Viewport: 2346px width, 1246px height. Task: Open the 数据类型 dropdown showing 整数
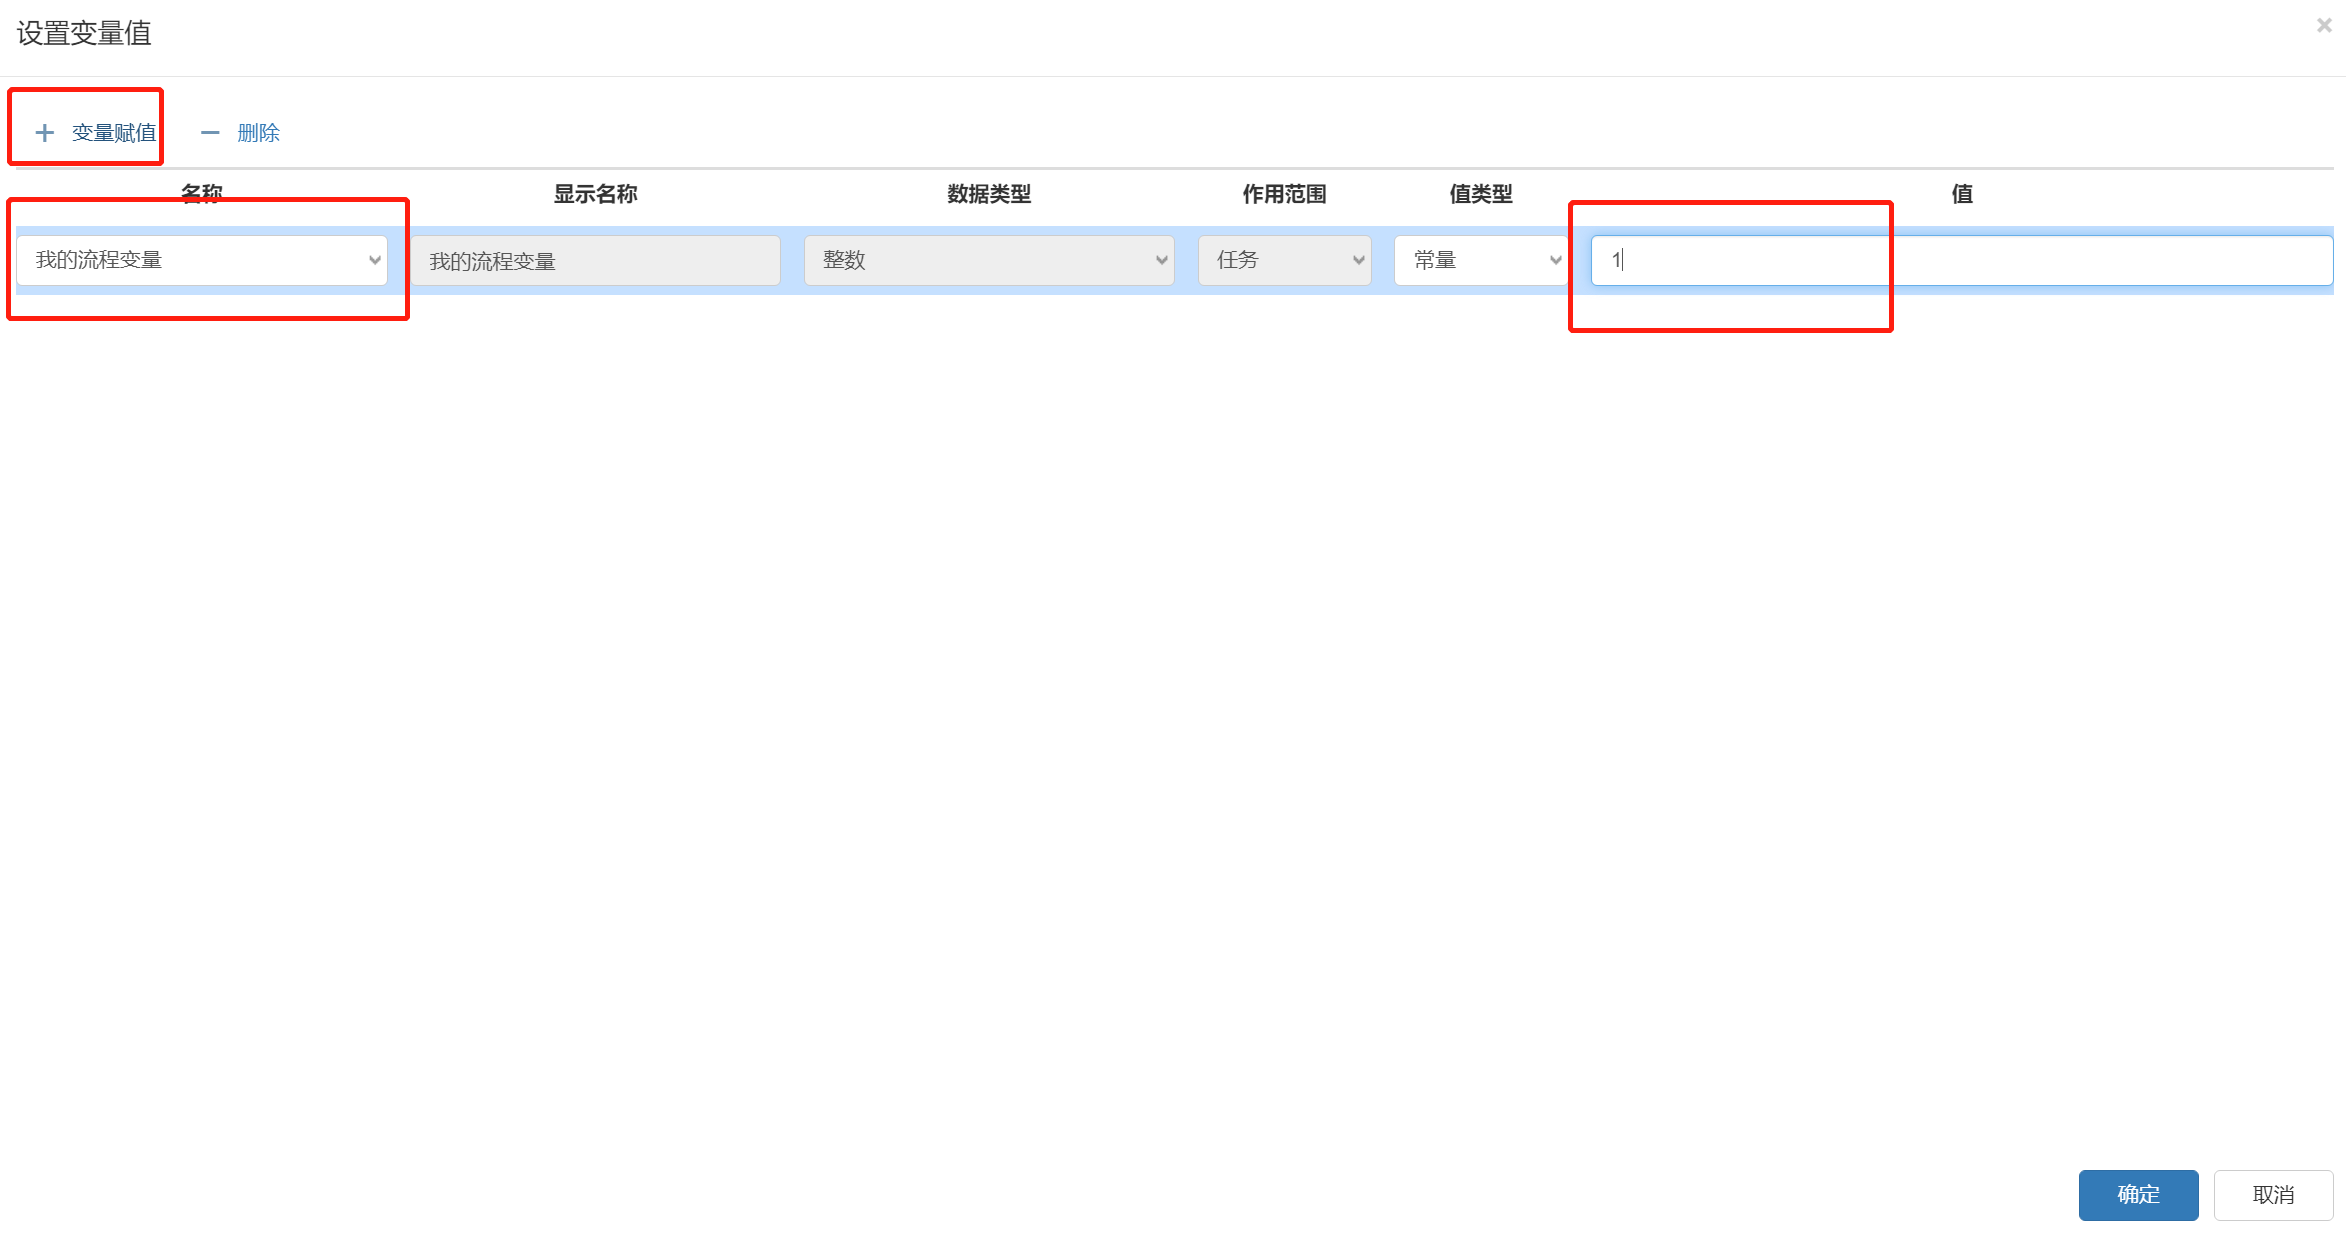988,260
